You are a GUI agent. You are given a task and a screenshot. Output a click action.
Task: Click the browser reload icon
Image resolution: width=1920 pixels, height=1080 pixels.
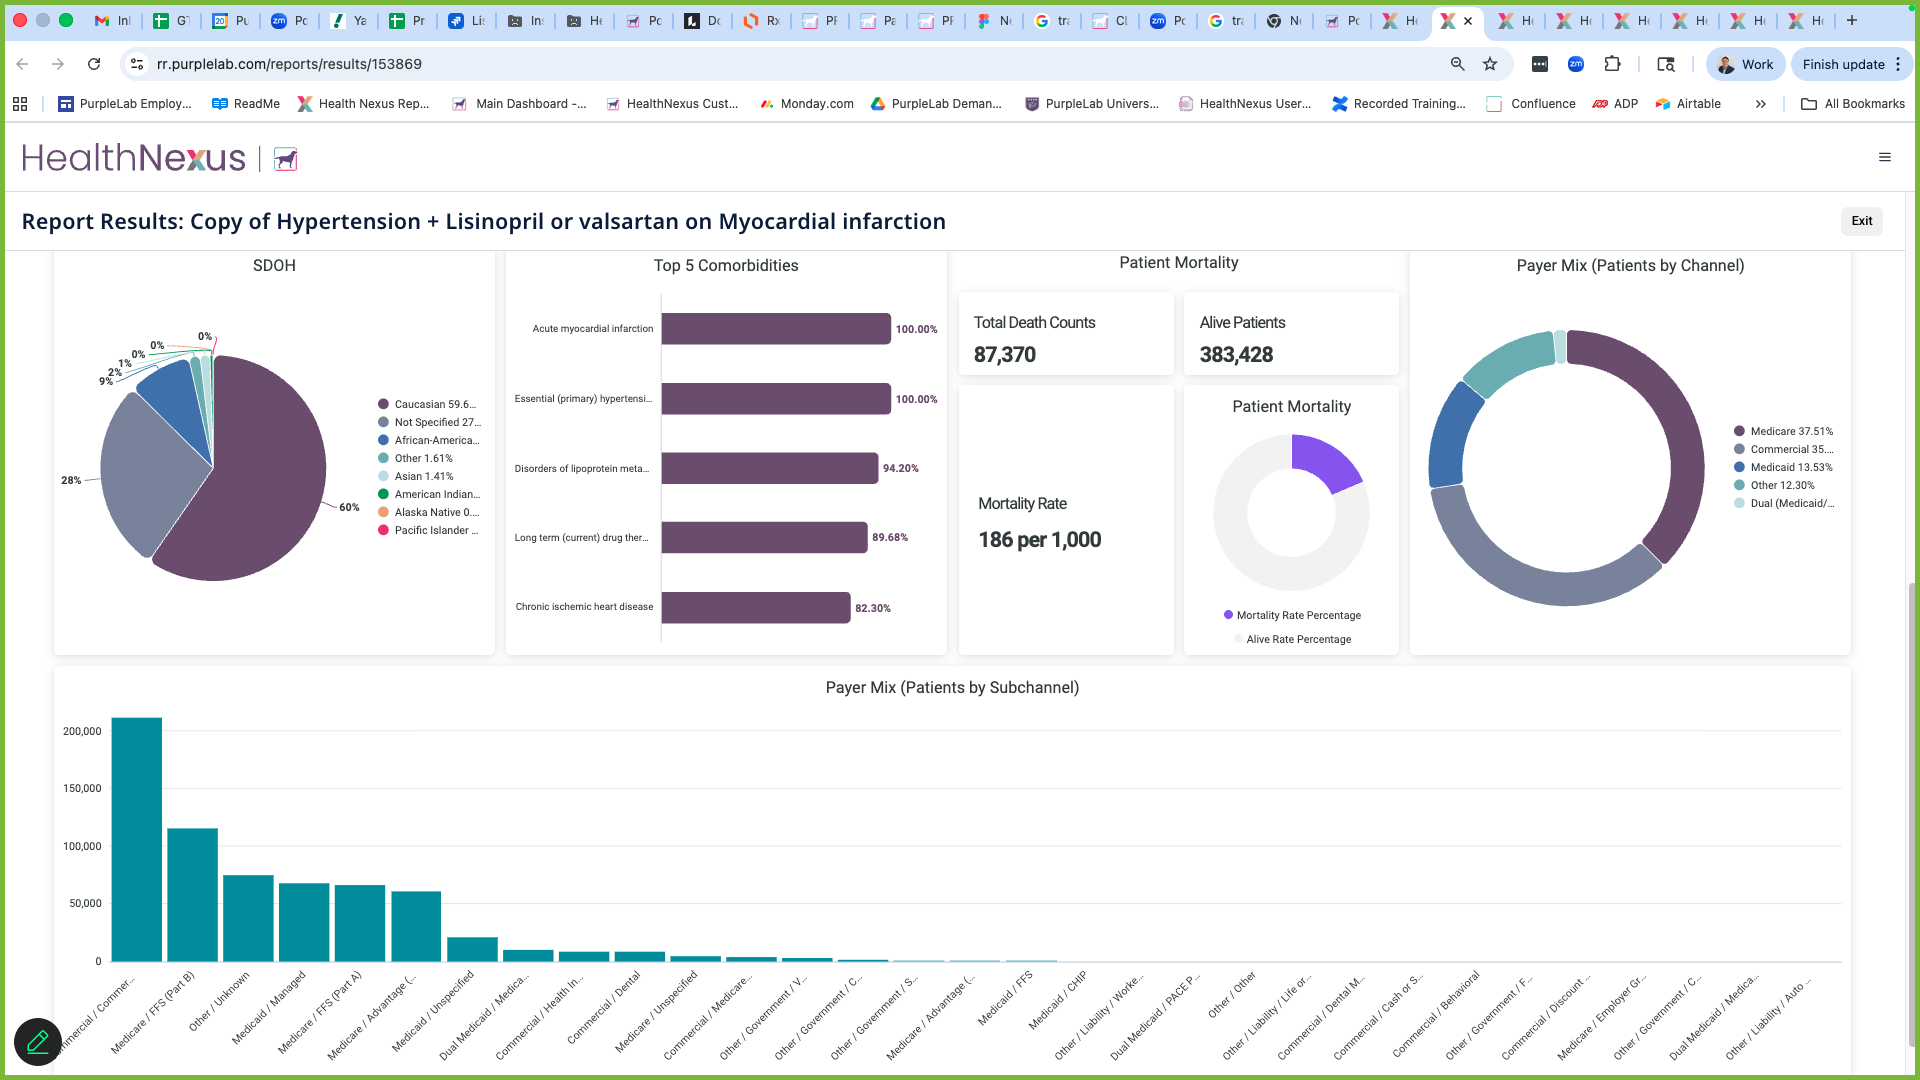[94, 64]
